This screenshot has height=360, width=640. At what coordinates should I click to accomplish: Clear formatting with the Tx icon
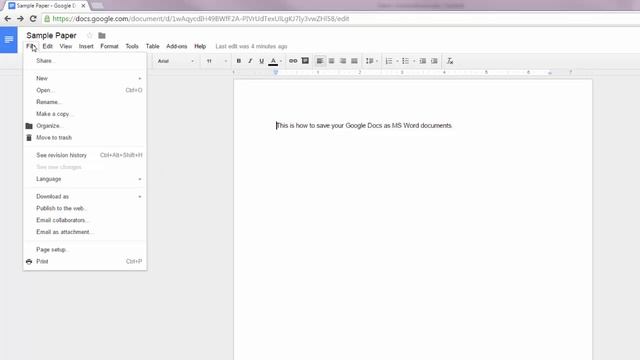[x=450, y=61]
